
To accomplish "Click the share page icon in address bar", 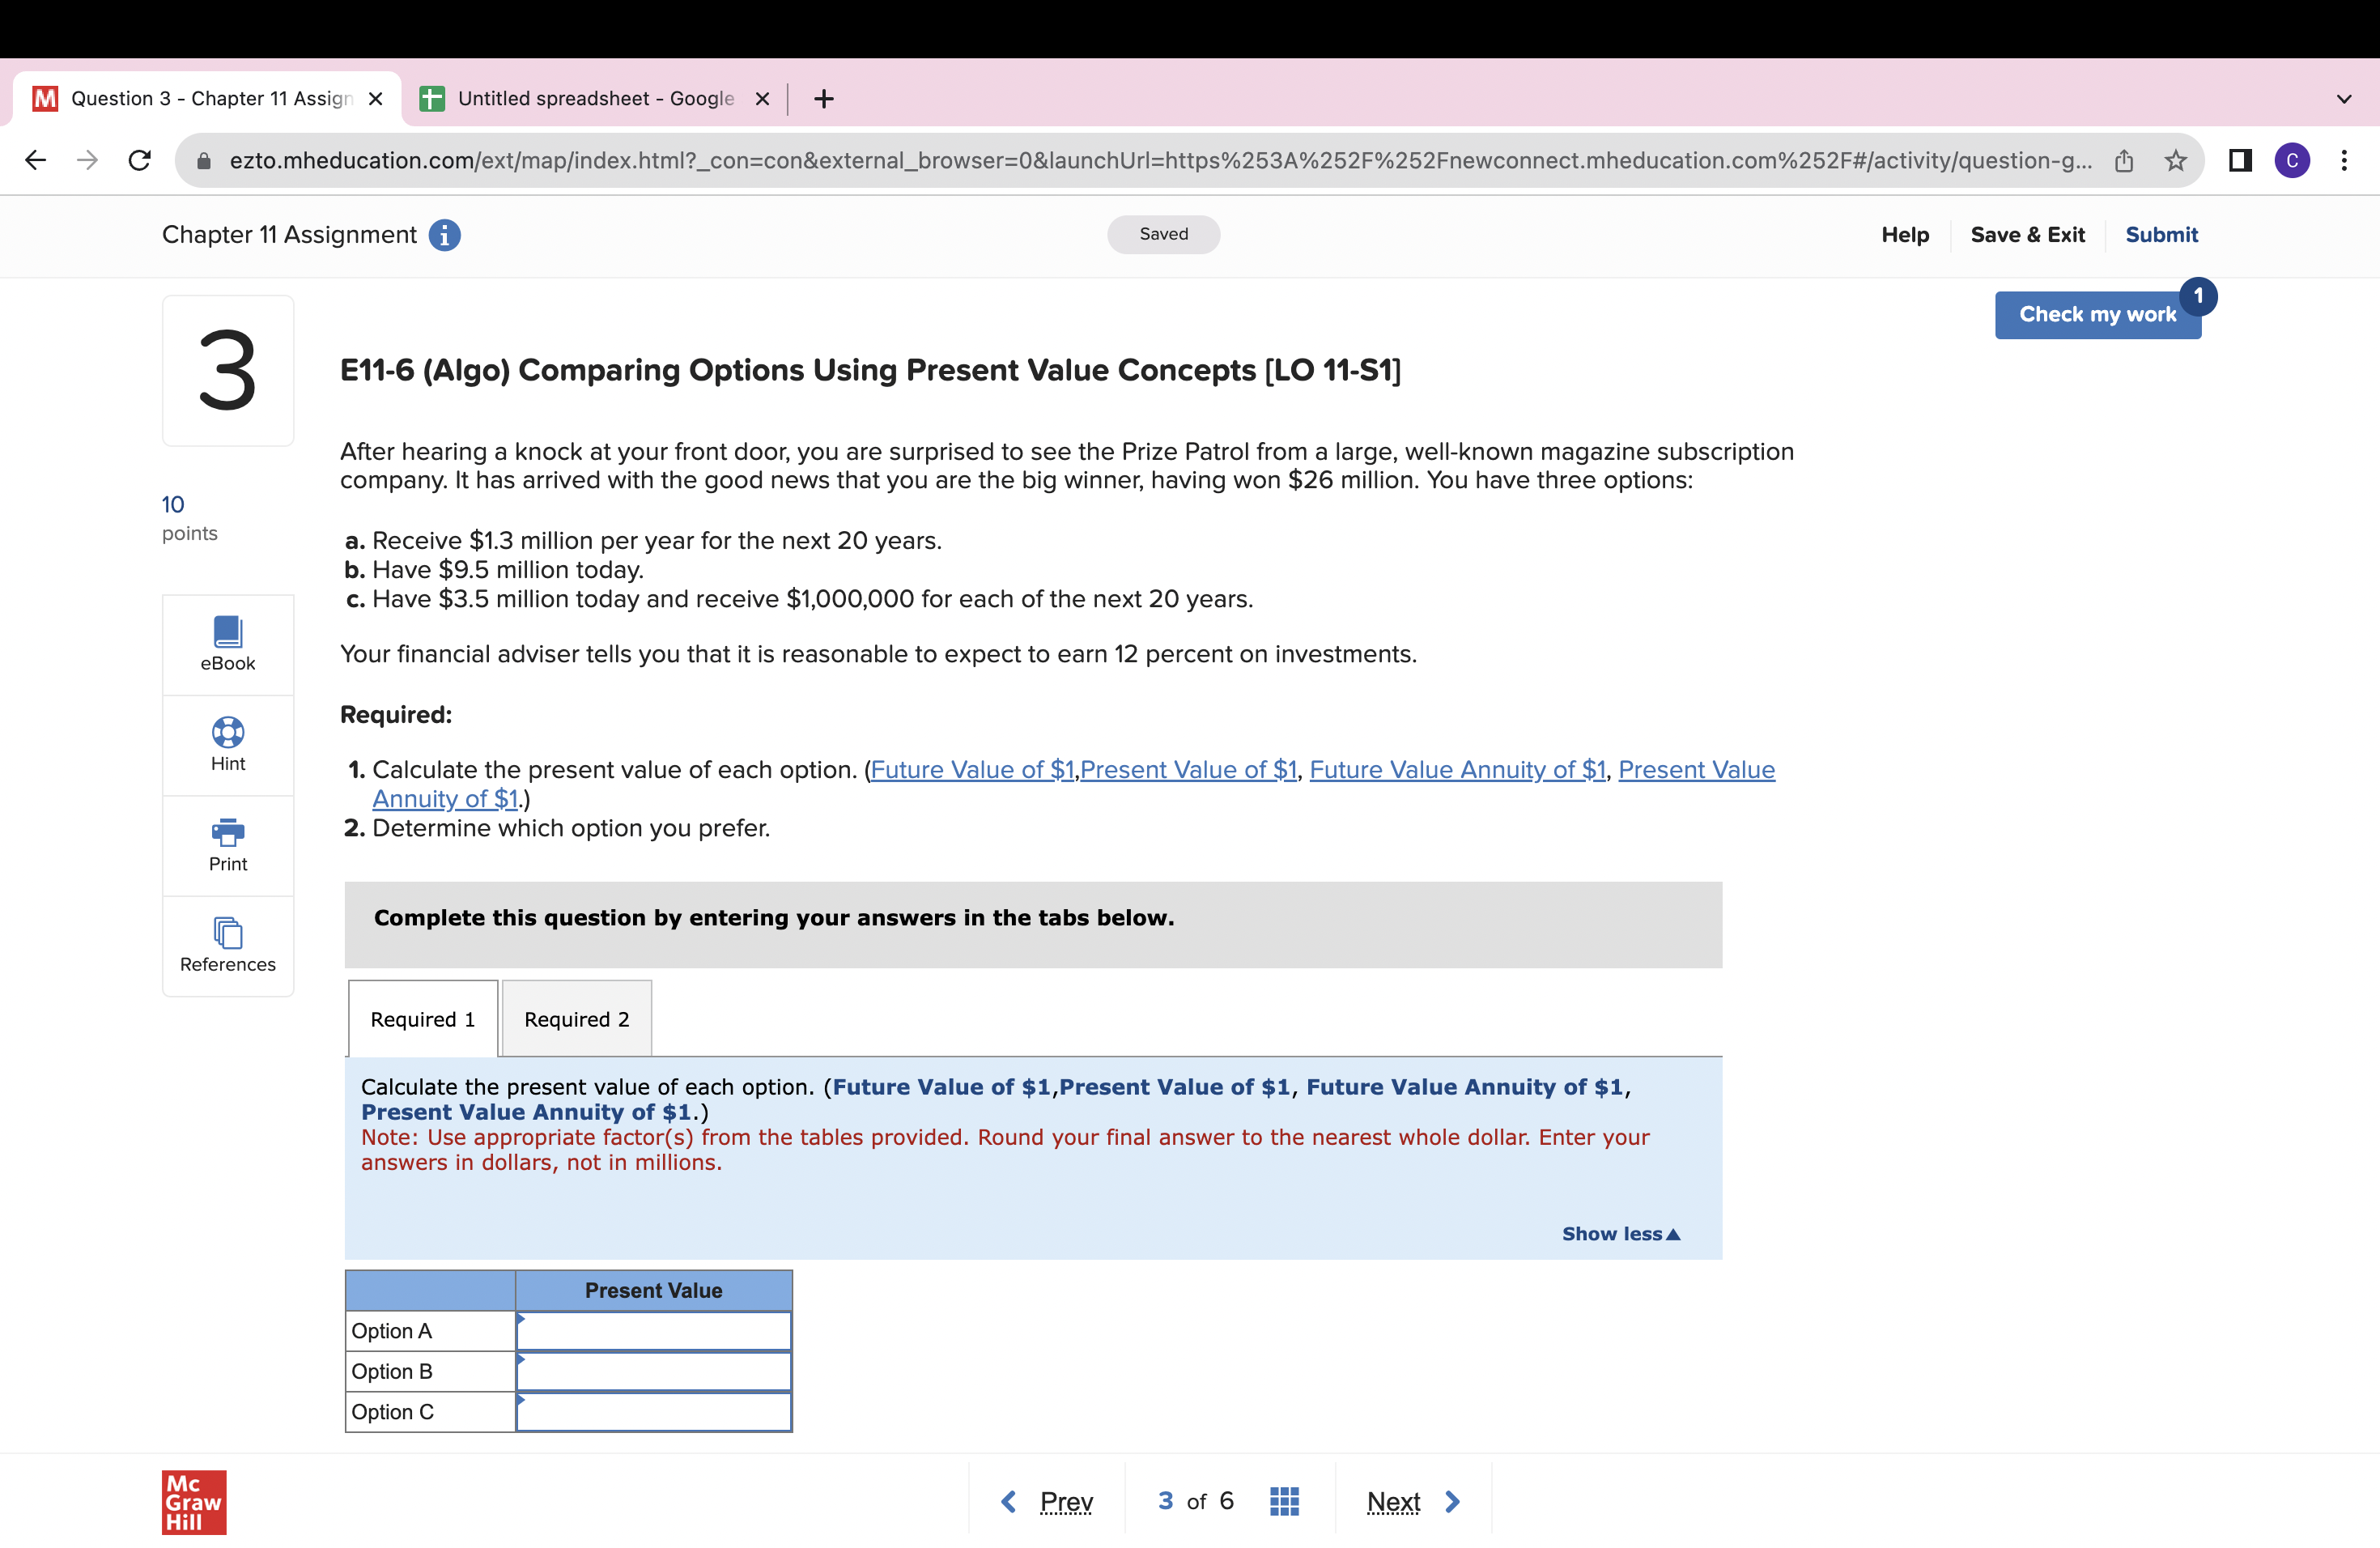I will [2123, 161].
